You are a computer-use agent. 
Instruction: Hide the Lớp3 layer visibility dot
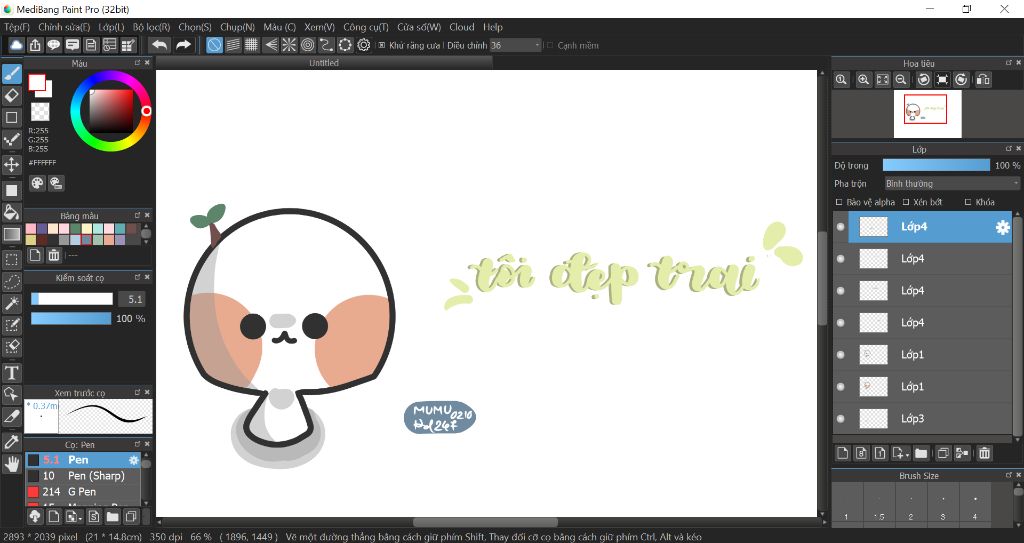[840, 419]
